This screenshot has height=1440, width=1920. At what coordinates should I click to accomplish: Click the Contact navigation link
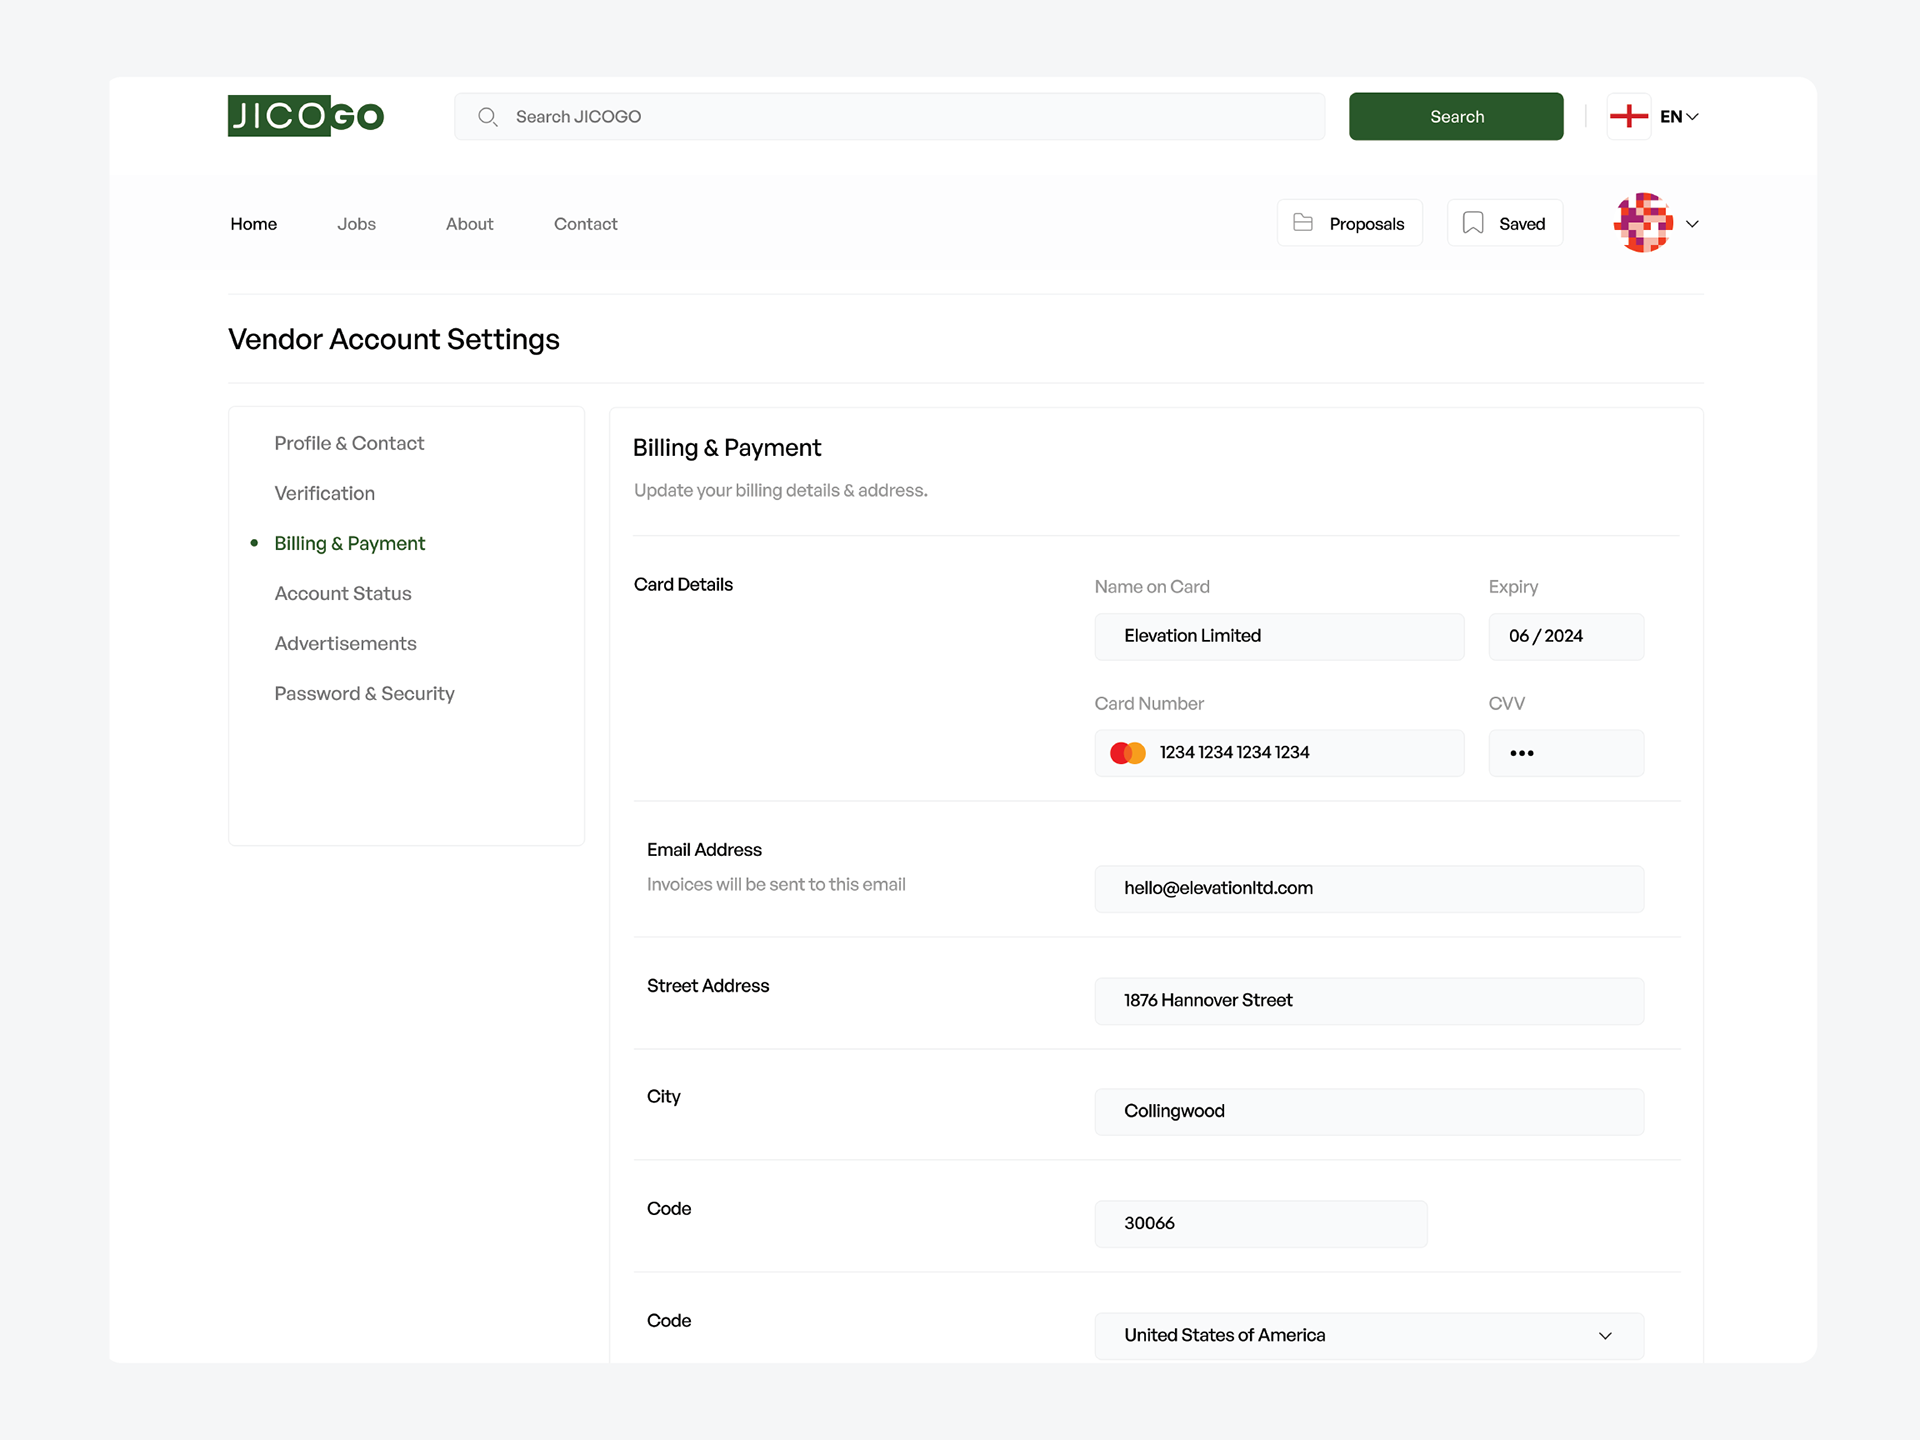[585, 224]
